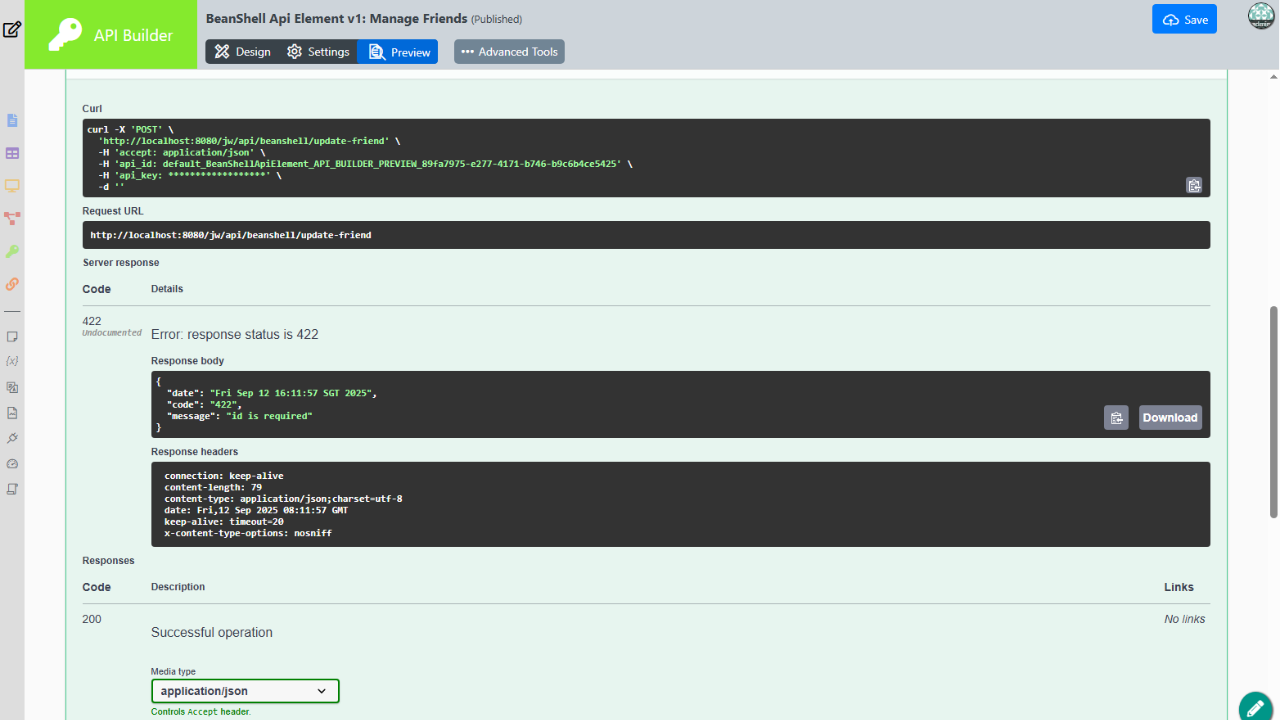Click the vertical page scrollbar thumb
The image size is (1280, 720).
1273,410
